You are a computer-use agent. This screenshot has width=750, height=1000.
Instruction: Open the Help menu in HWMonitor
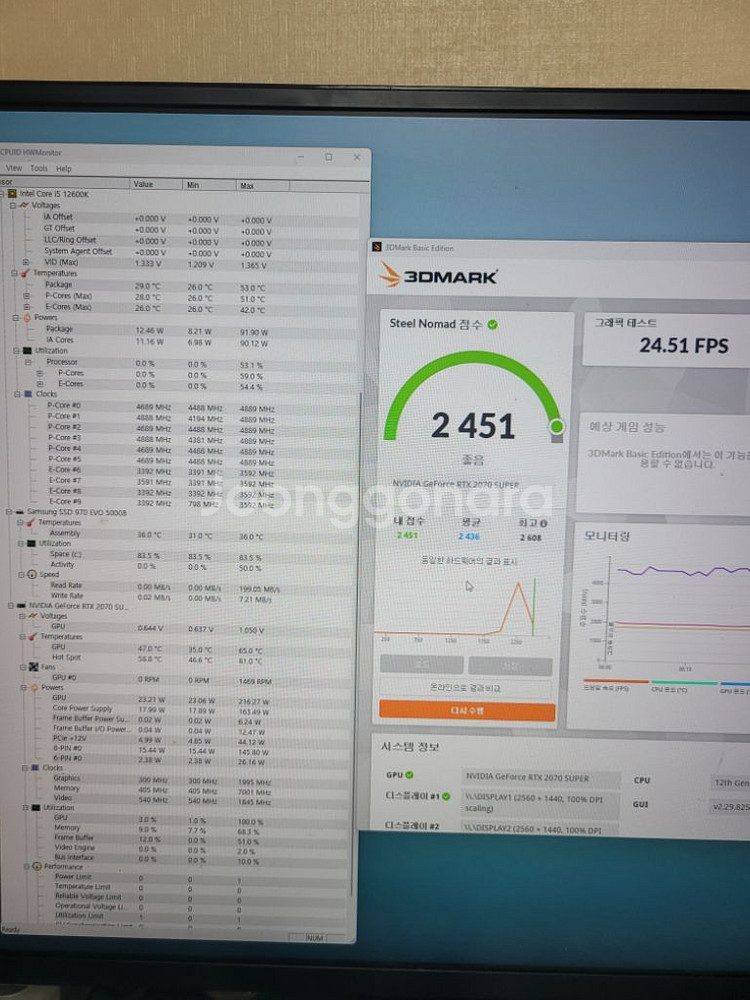tap(64, 169)
